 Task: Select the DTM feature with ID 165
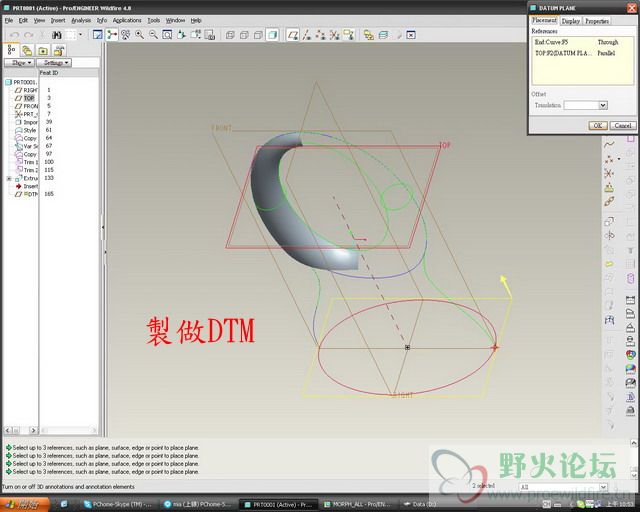pos(27,194)
